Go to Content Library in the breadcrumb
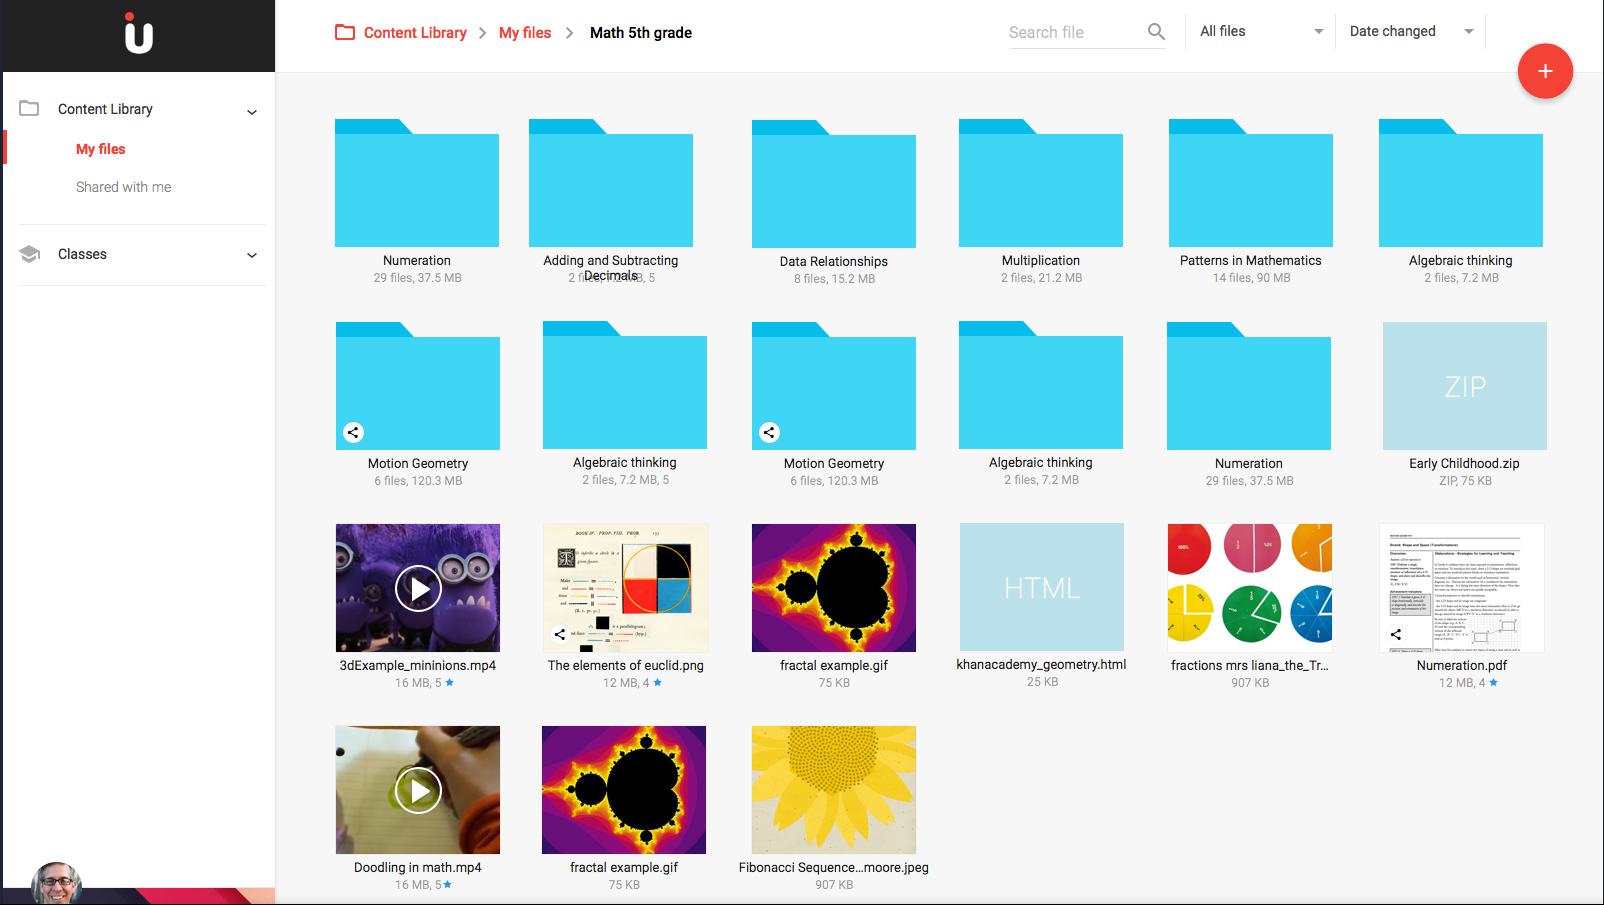1604x905 pixels. 415,32
